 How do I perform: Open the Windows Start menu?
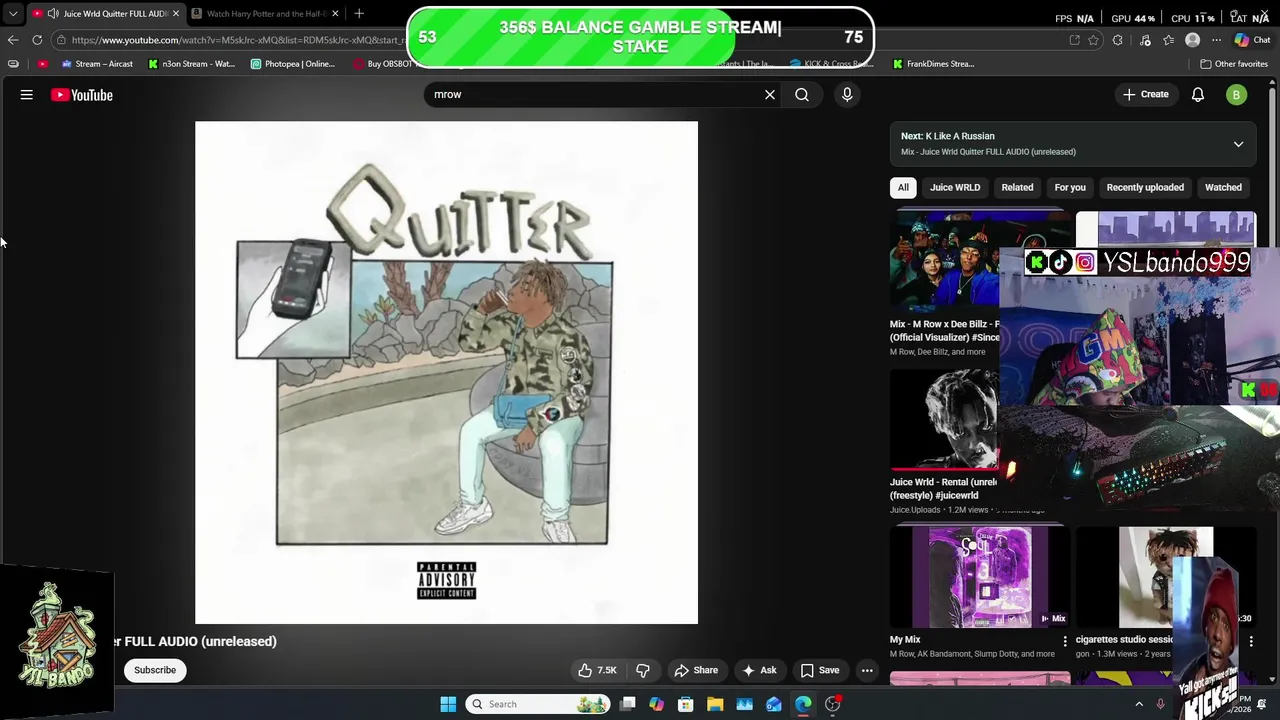[x=448, y=704]
